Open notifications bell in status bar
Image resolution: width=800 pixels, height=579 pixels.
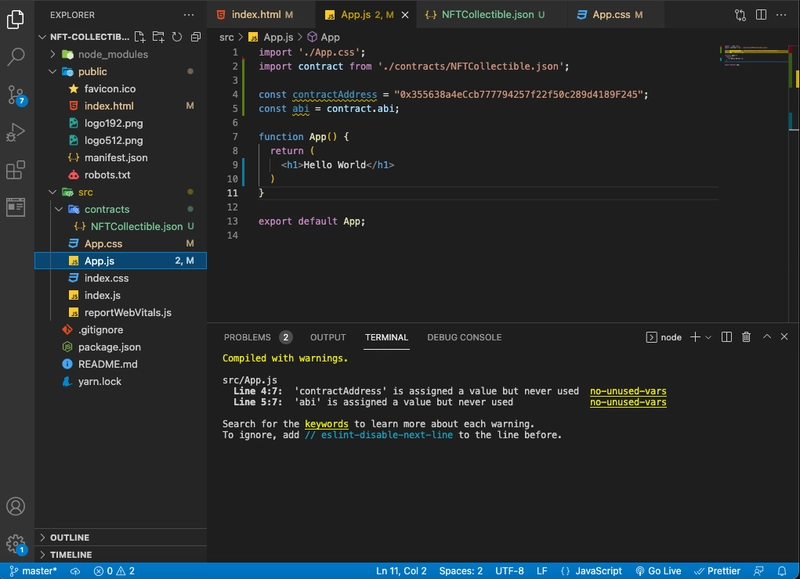pos(782,571)
